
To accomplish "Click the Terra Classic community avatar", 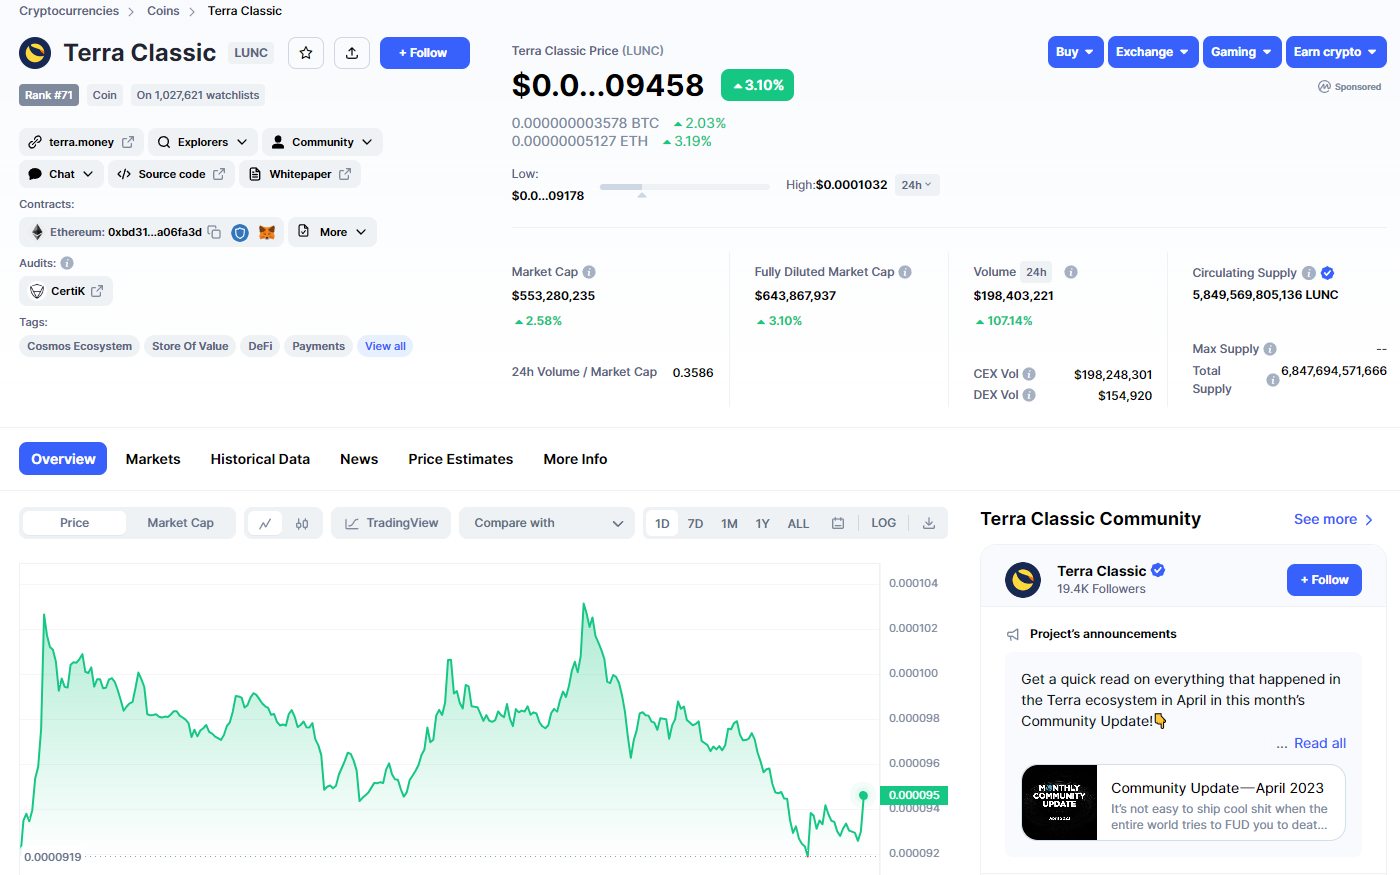I will (1023, 580).
